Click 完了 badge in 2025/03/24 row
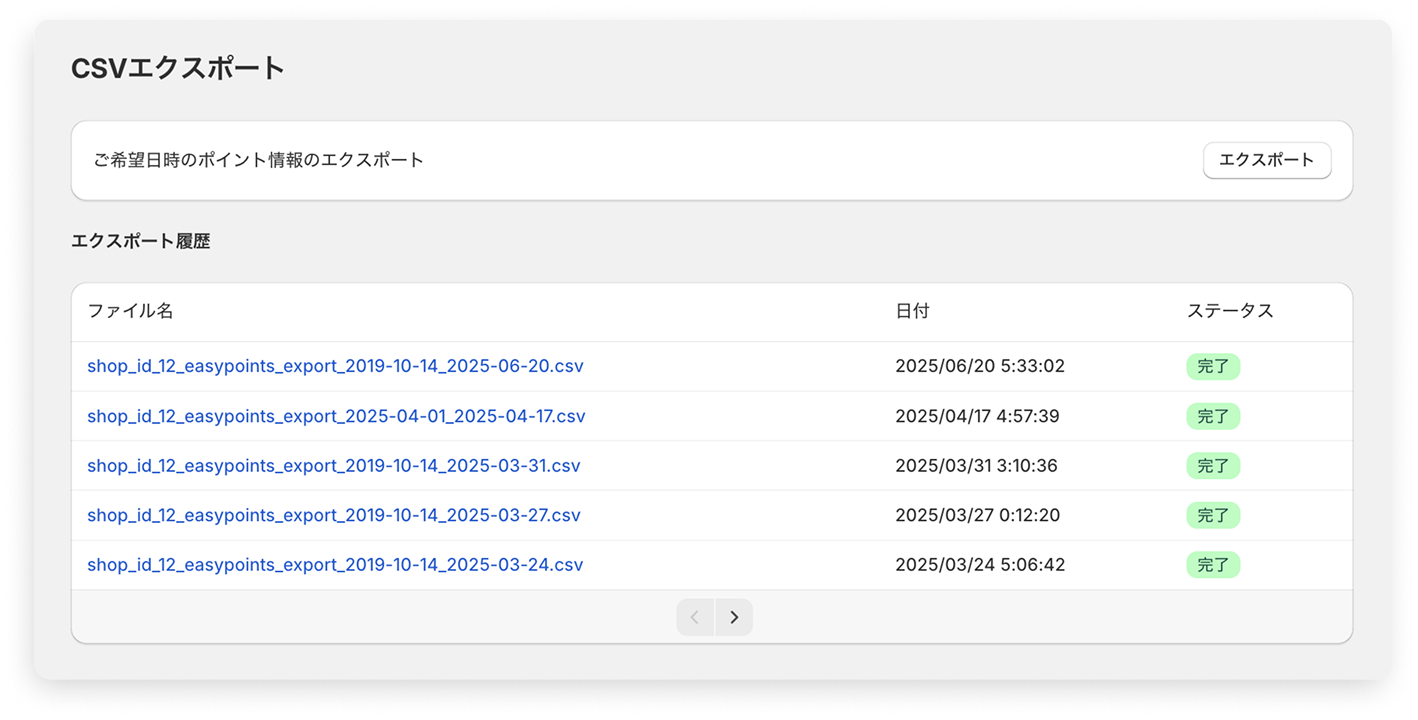Screen dimensions: 1418x720 point(1213,565)
